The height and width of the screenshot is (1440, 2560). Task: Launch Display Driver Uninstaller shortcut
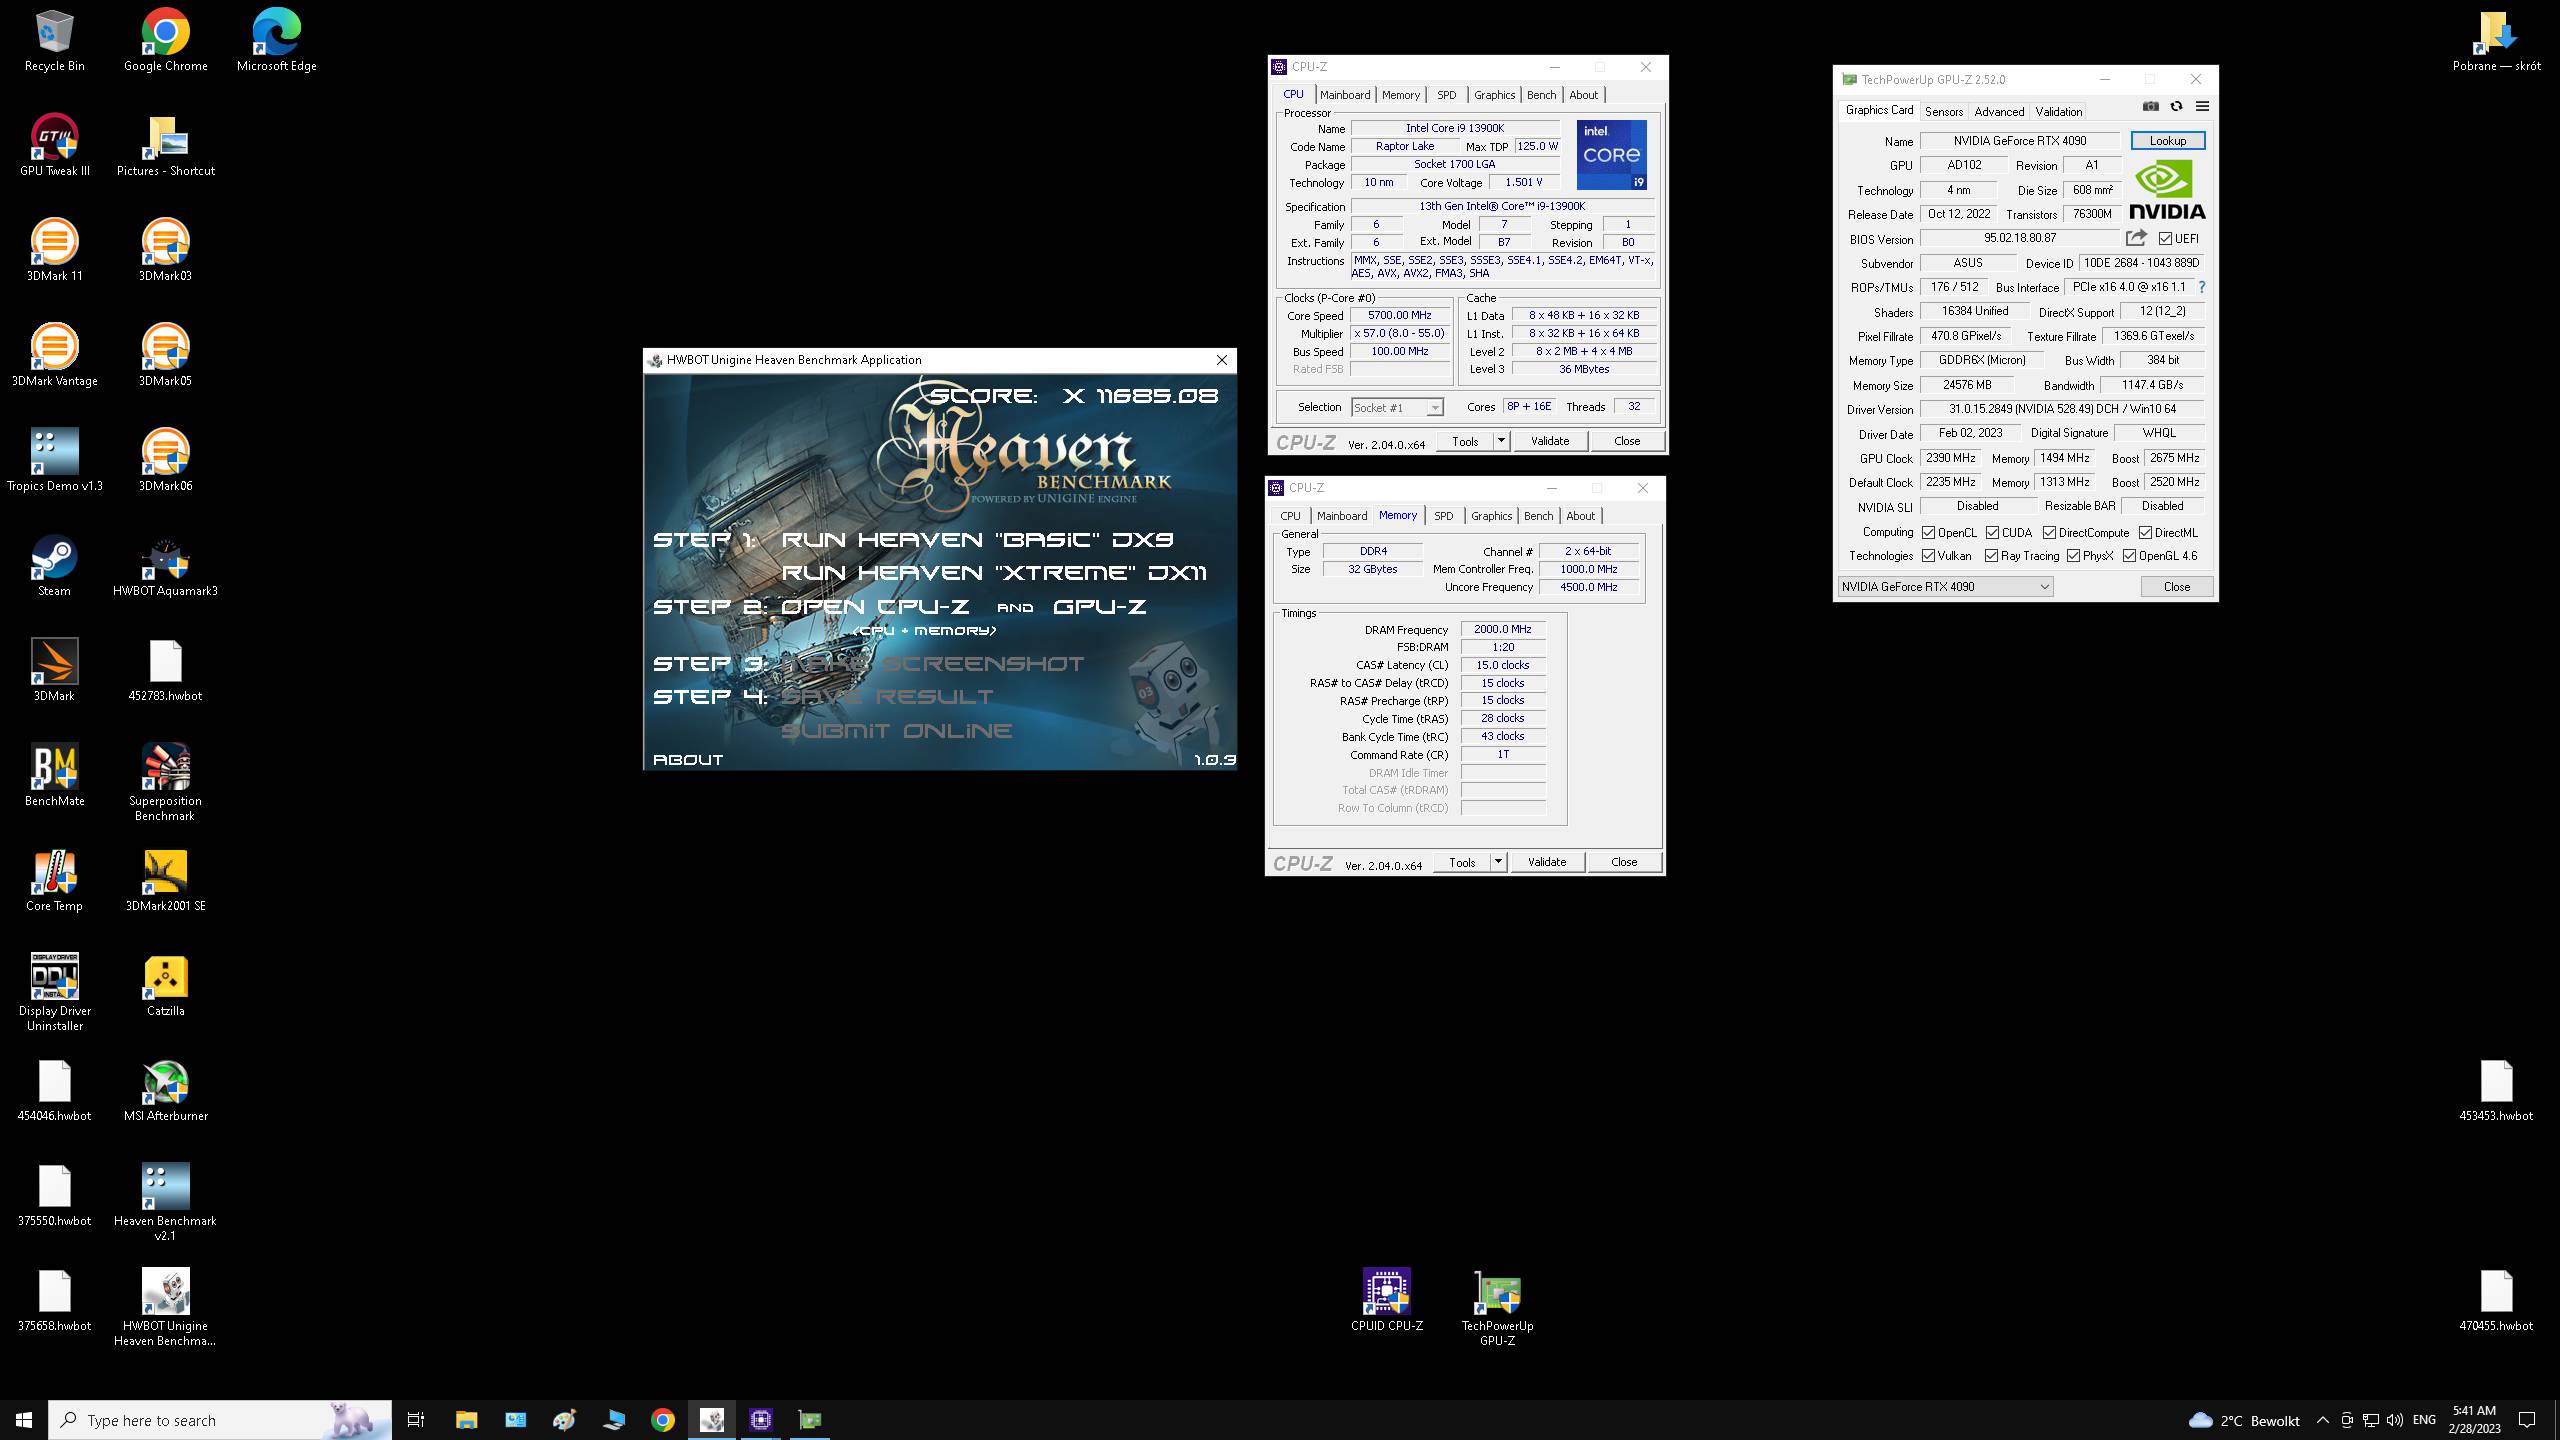pos(55,992)
